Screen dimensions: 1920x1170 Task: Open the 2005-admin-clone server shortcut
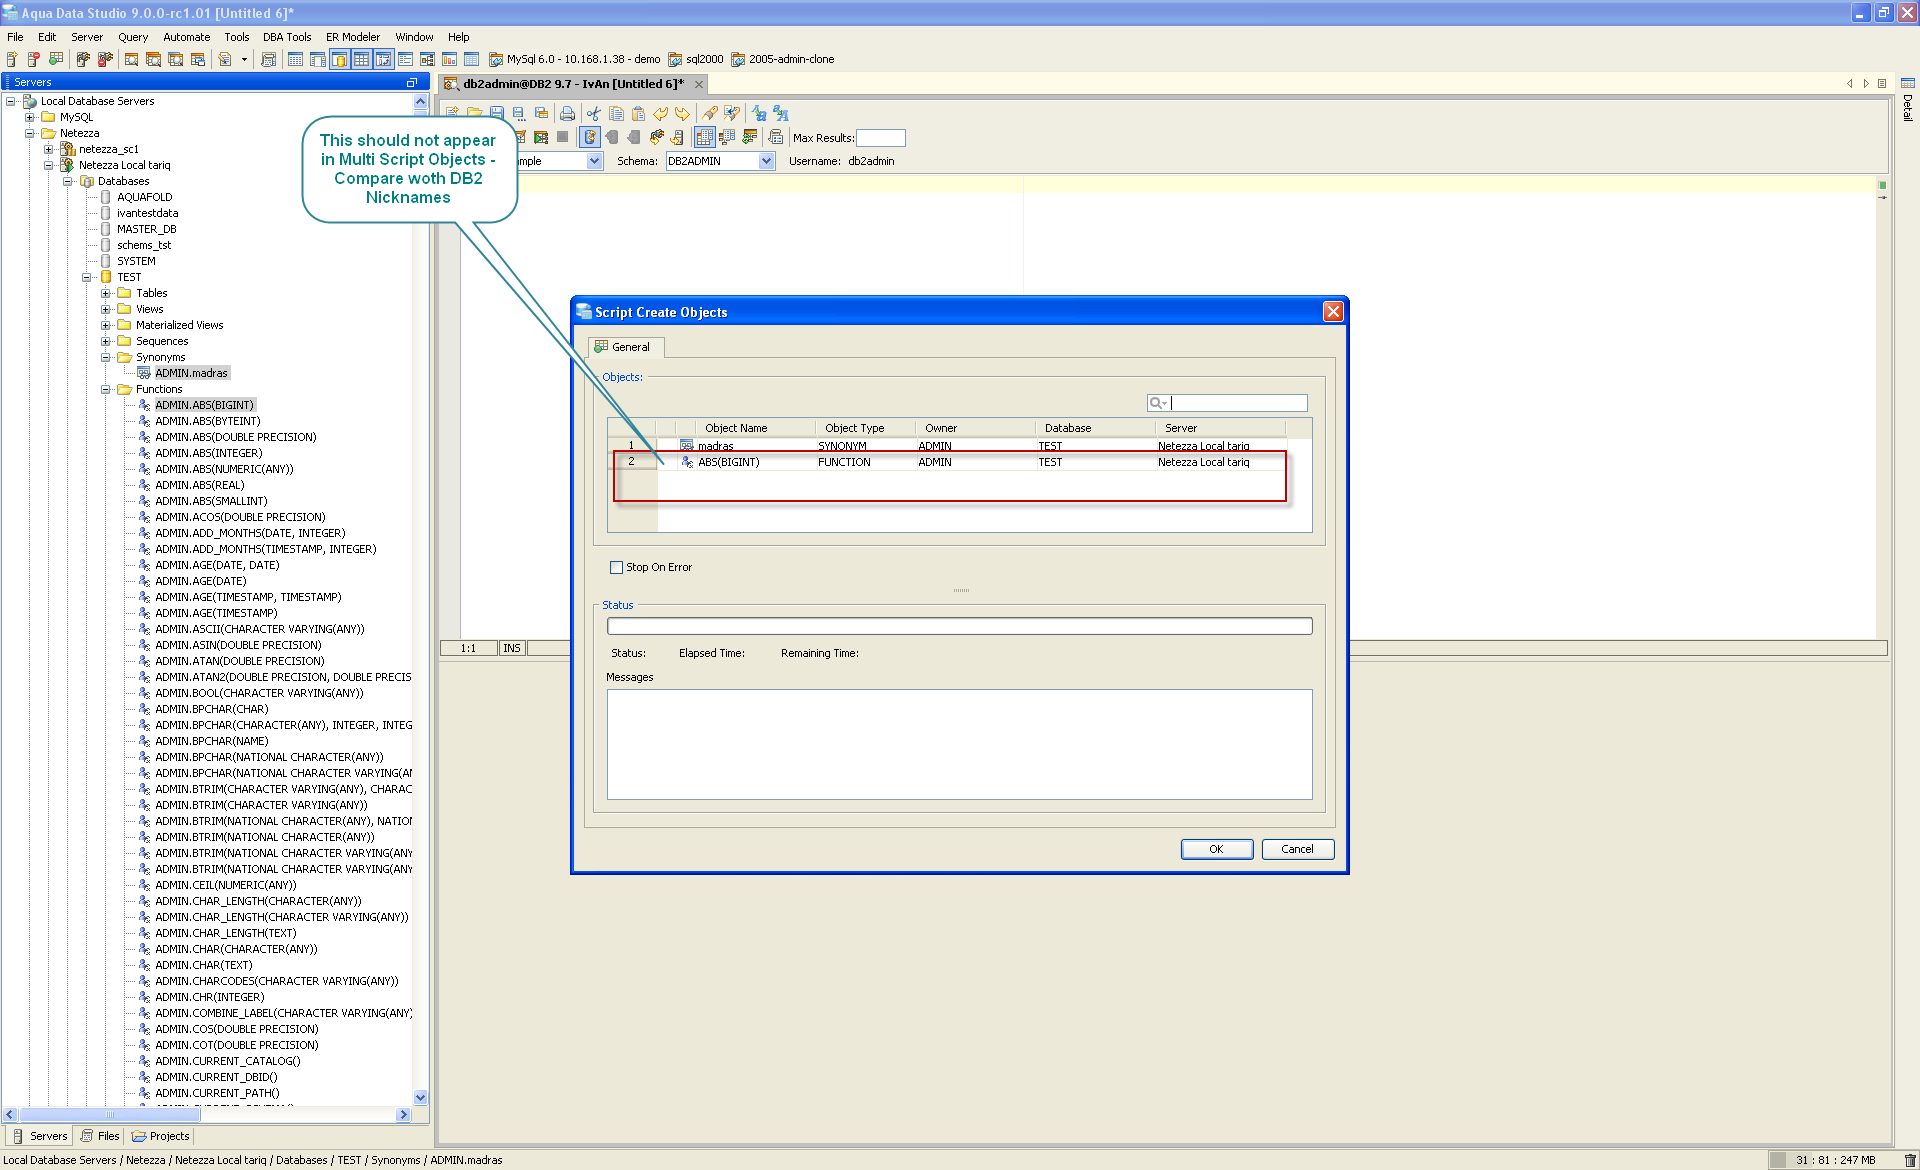[783, 59]
